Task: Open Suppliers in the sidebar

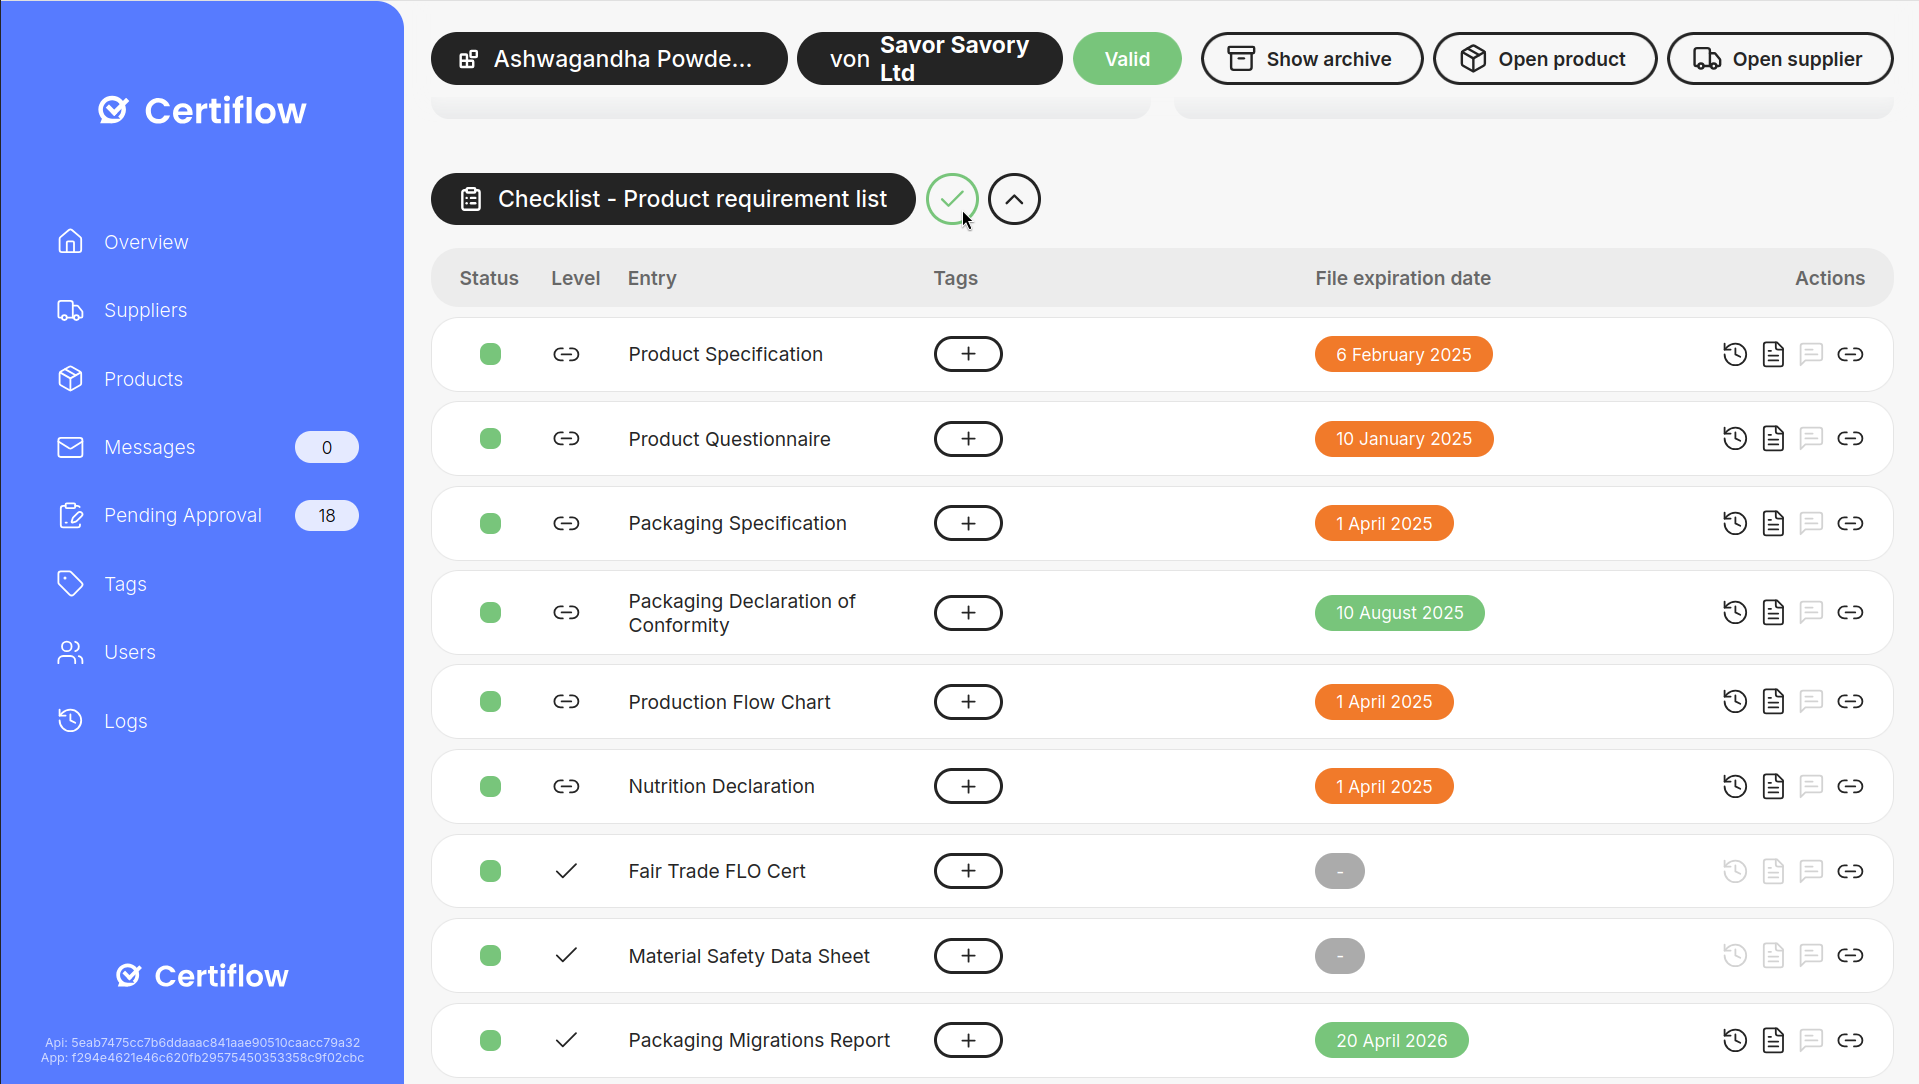Action: (x=145, y=311)
